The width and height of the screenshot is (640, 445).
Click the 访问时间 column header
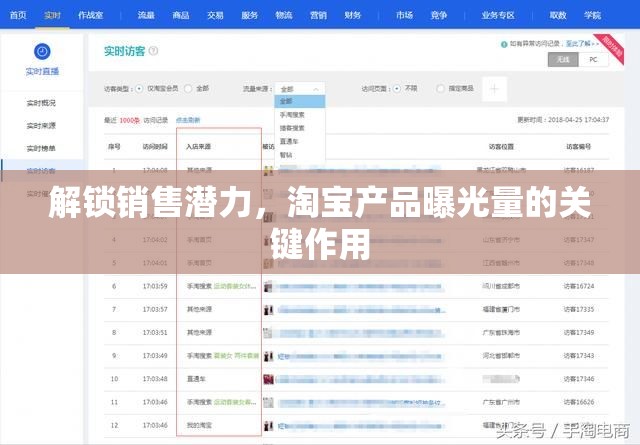(x=155, y=147)
